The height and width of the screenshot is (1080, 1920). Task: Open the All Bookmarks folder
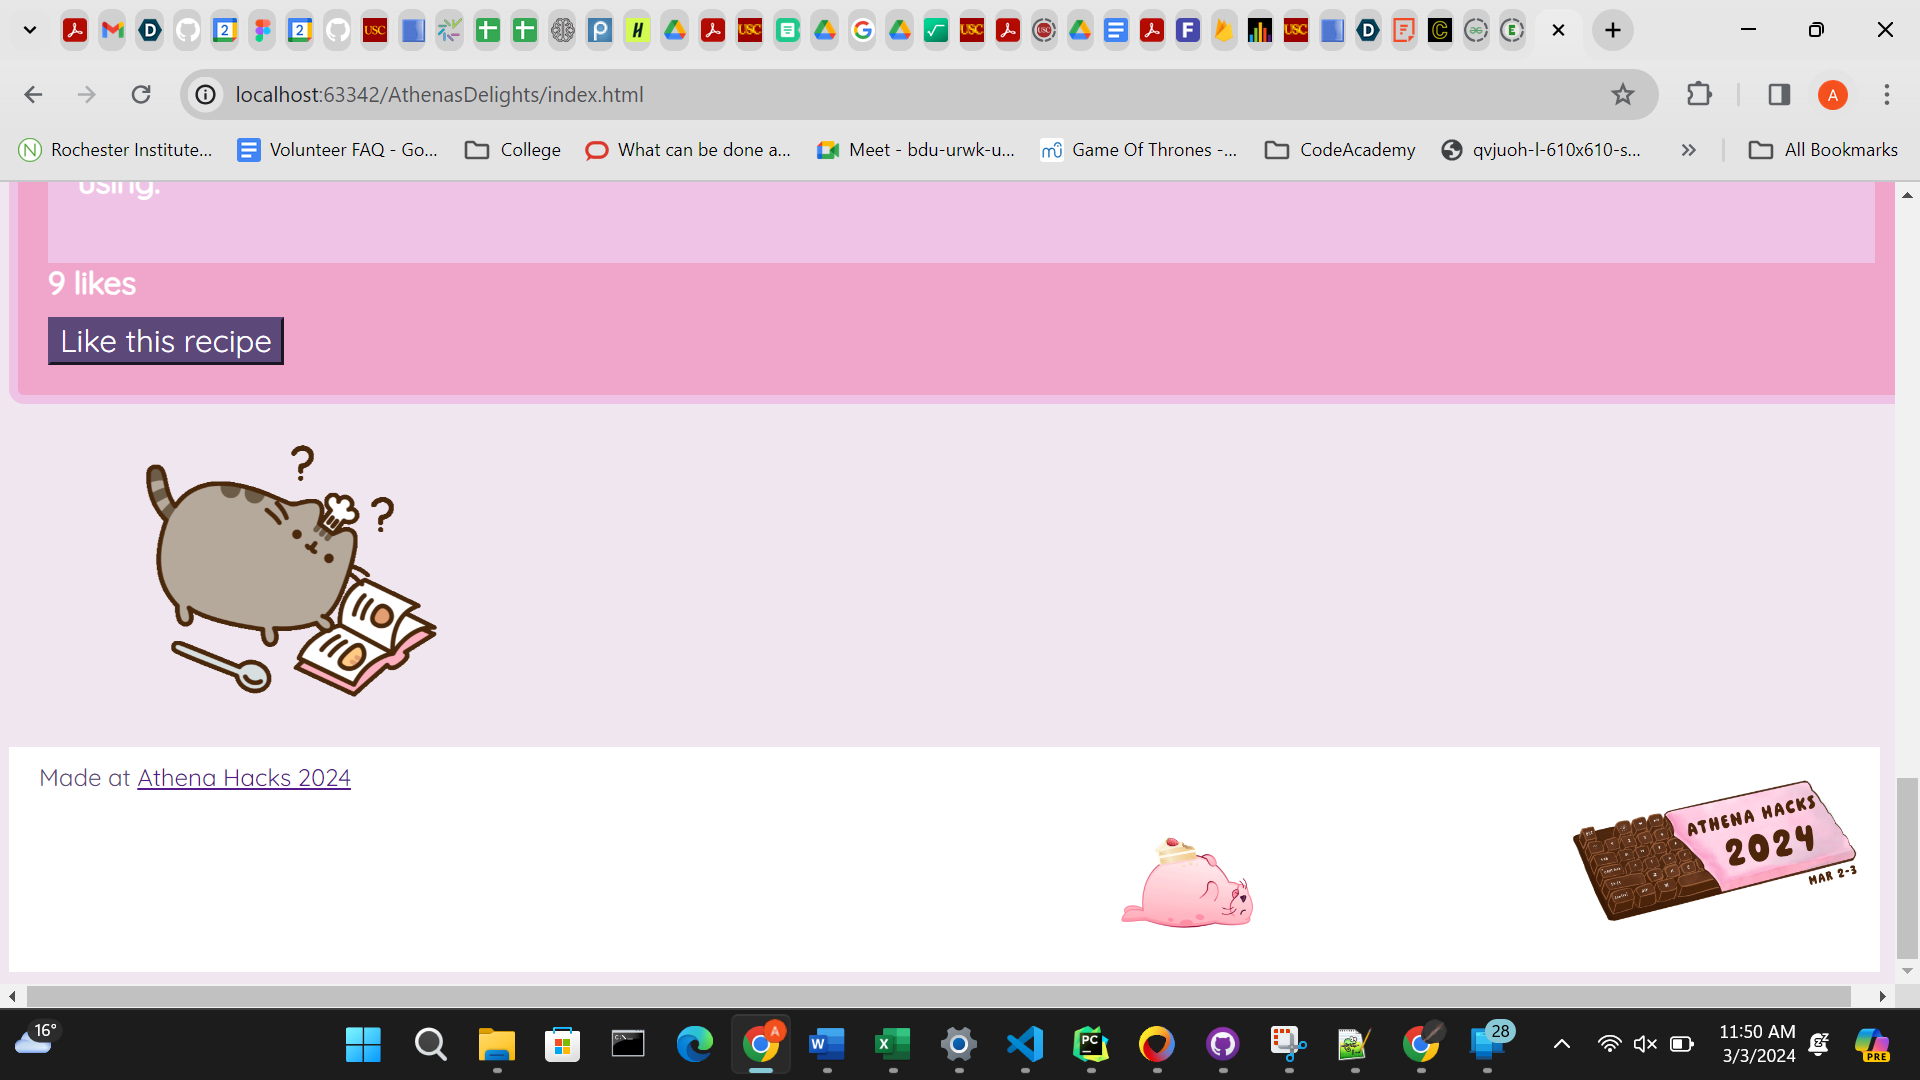1823,150
